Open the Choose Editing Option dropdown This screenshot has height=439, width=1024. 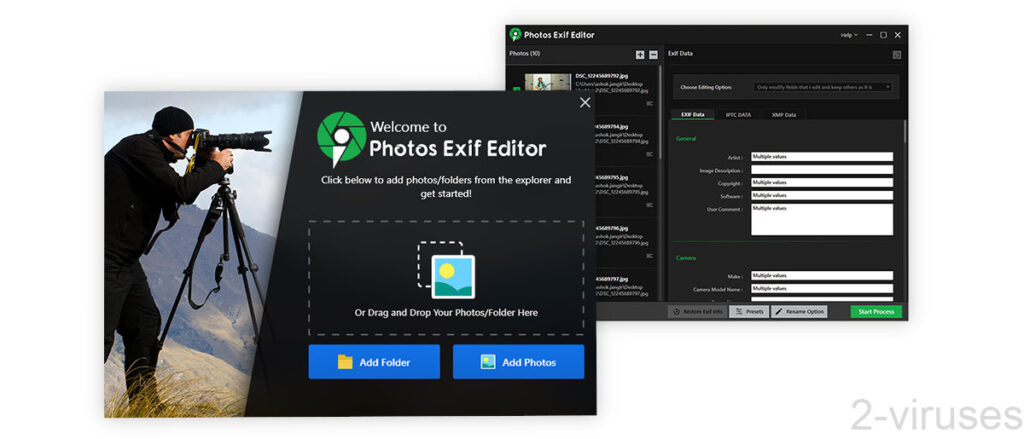tap(823, 87)
